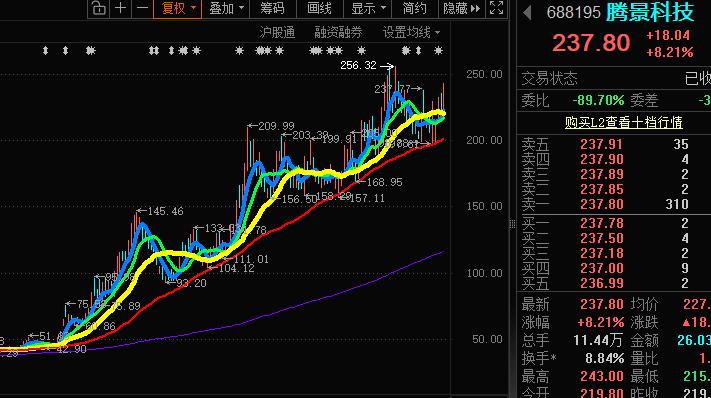
Task: Go to previous stock with left arrow
Action: [x=527, y=12]
